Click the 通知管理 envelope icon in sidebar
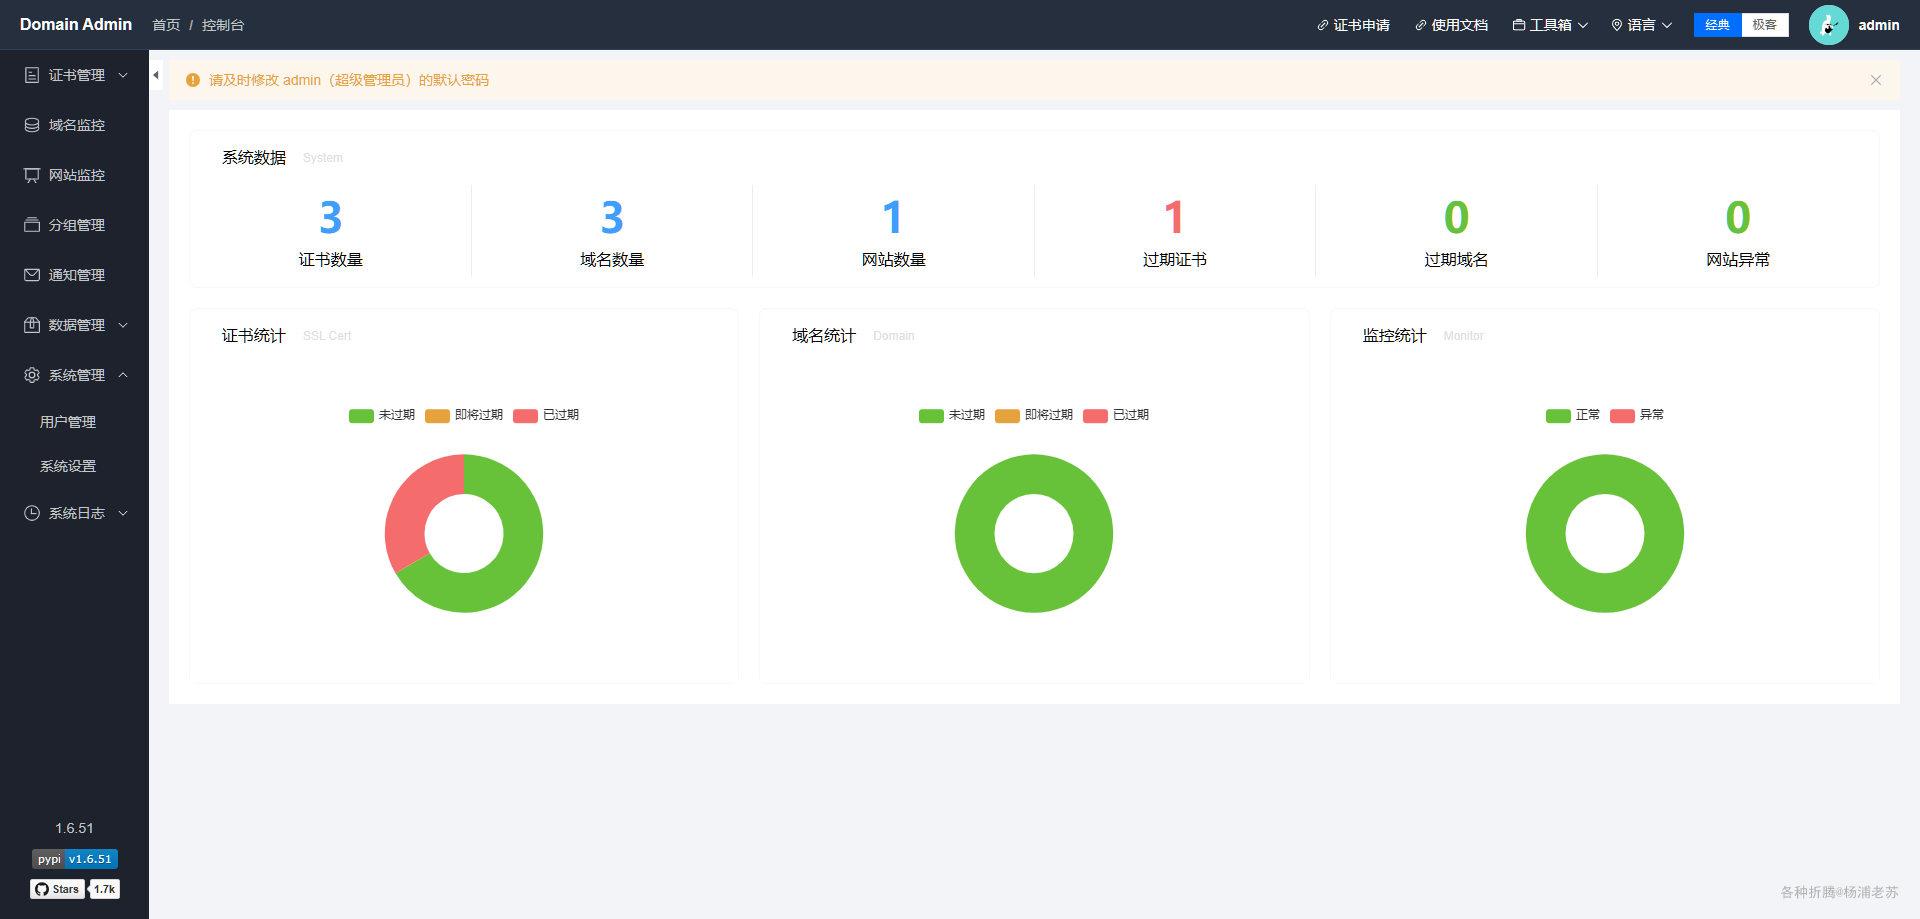 (32, 275)
